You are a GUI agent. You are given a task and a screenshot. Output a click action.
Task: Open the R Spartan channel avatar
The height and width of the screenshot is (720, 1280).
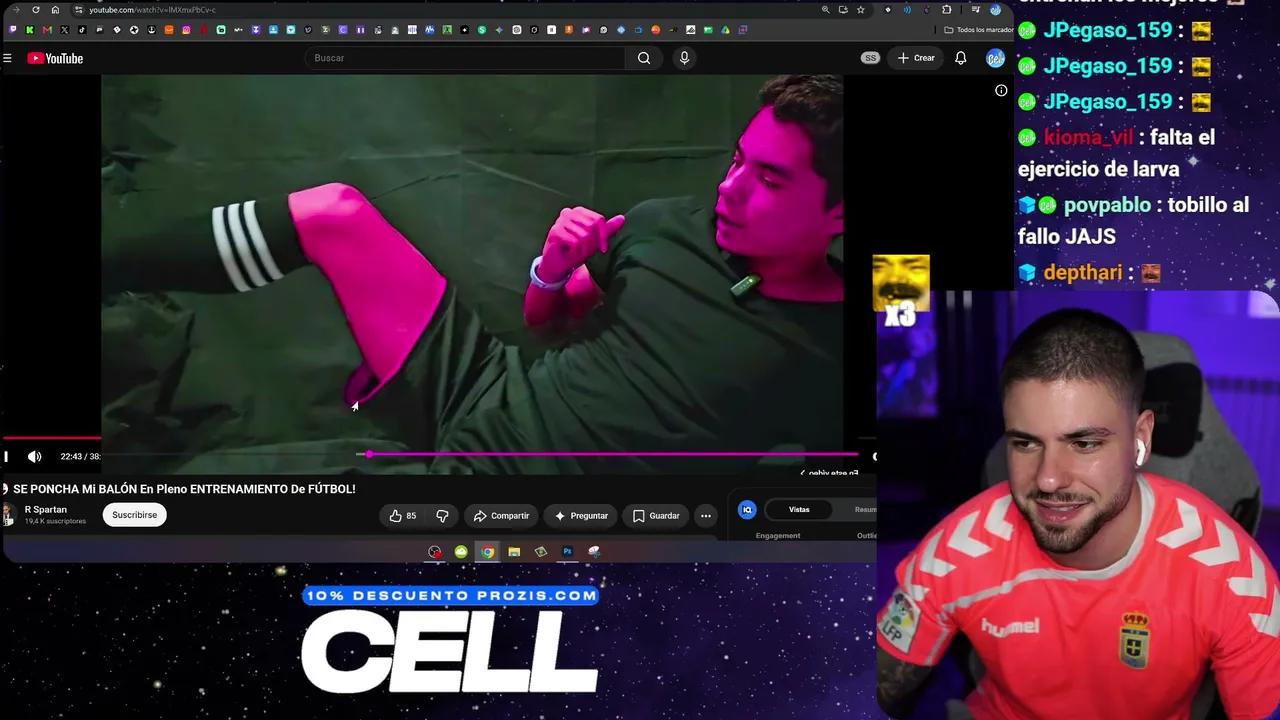coord(8,515)
